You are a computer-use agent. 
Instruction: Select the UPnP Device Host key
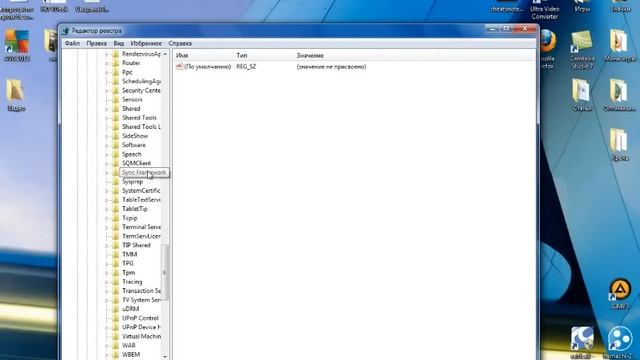[141, 327]
